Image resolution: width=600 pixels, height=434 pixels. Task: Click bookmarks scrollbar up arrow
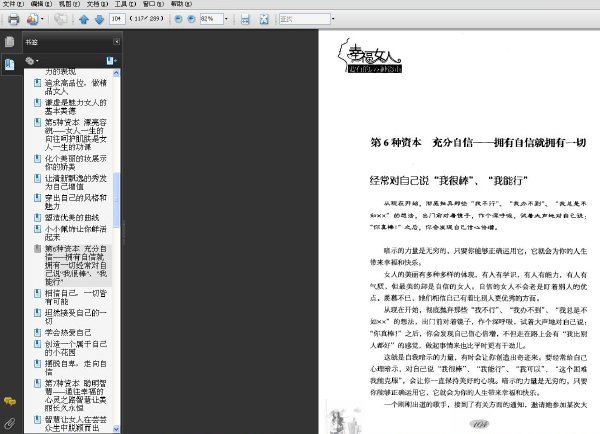click(x=116, y=73)
